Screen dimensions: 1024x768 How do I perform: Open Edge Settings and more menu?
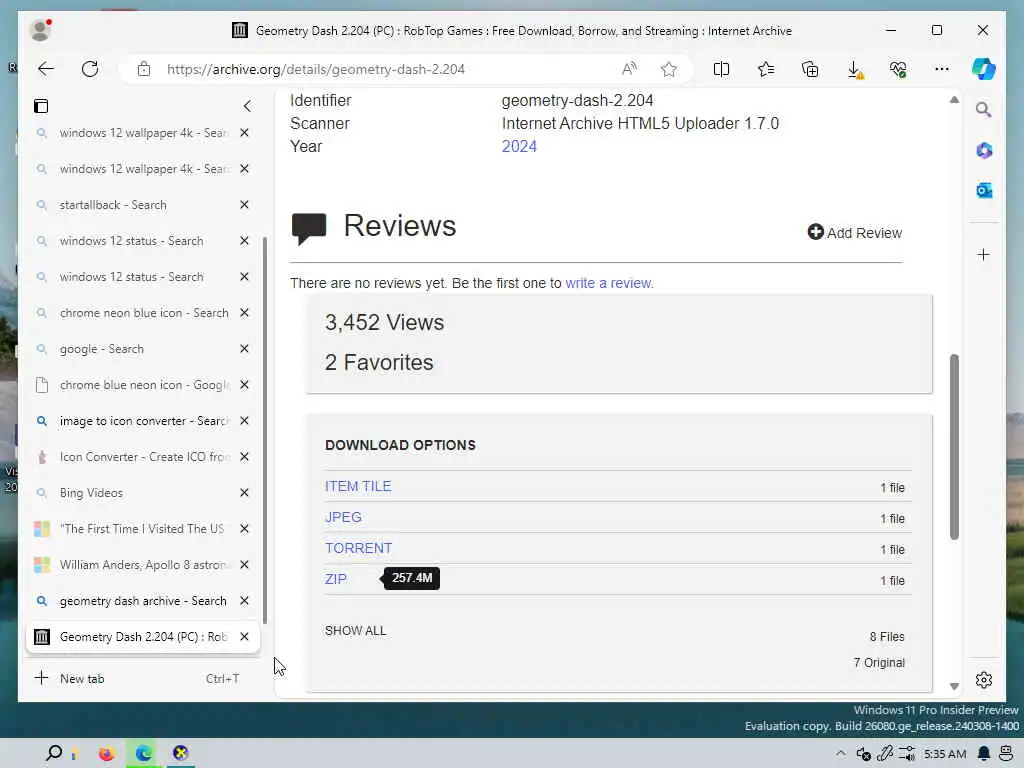942,69
